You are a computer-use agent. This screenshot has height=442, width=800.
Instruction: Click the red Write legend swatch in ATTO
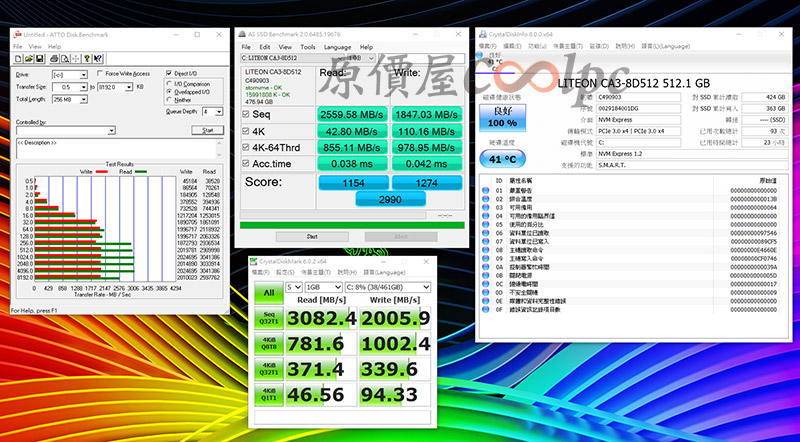tap(102, 172)
